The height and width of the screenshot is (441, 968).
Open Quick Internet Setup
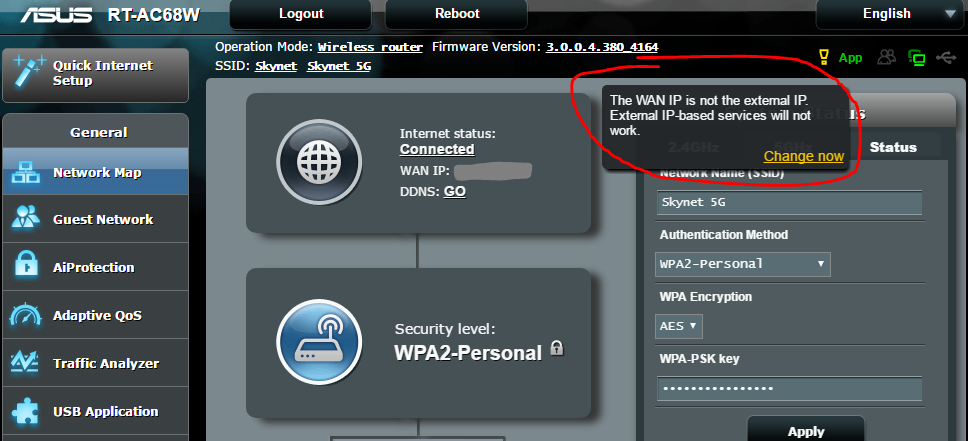96,75
